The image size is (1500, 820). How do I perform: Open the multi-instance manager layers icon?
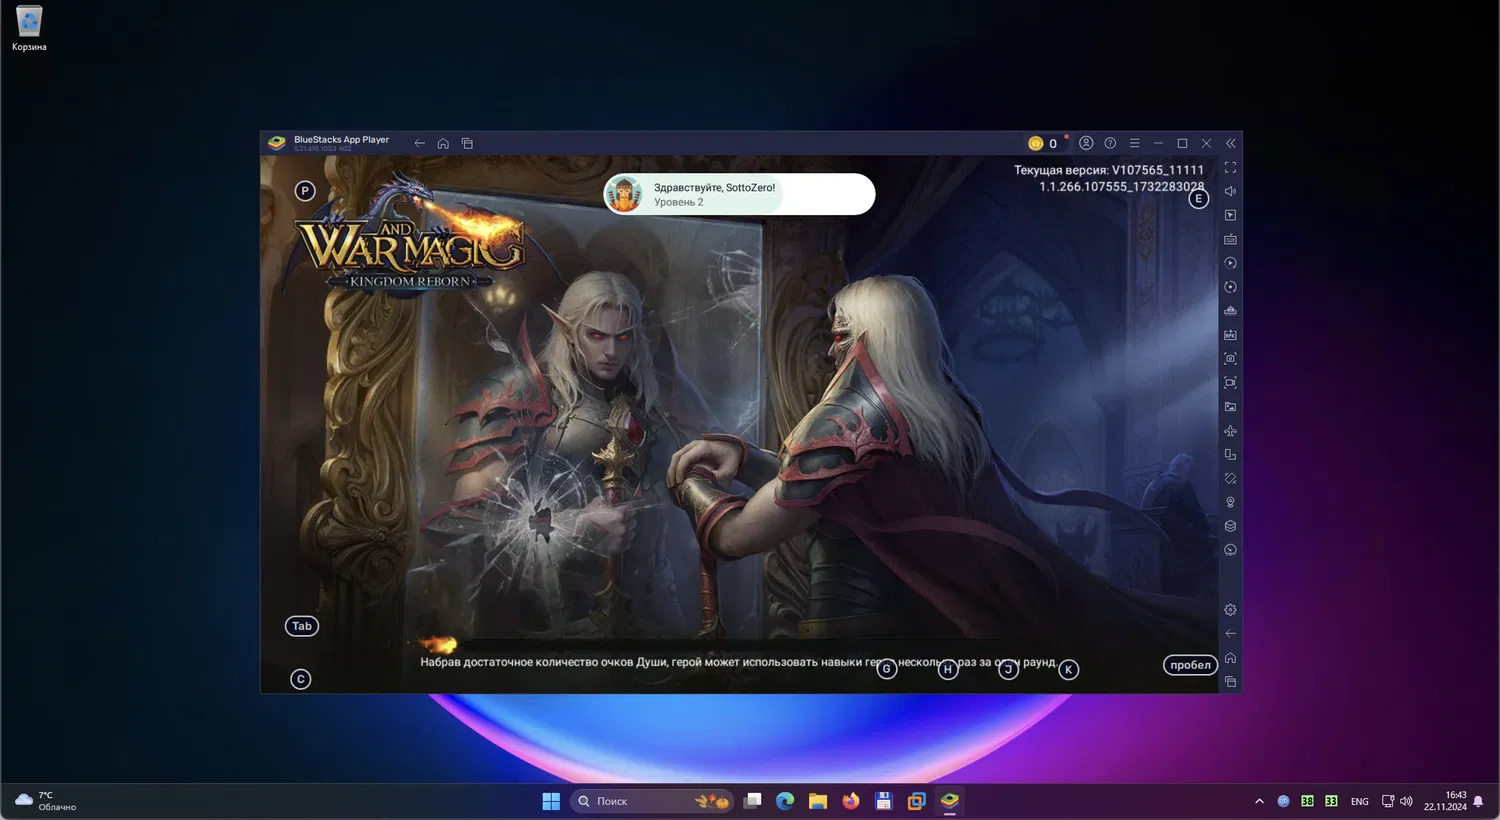point(1230,526)
